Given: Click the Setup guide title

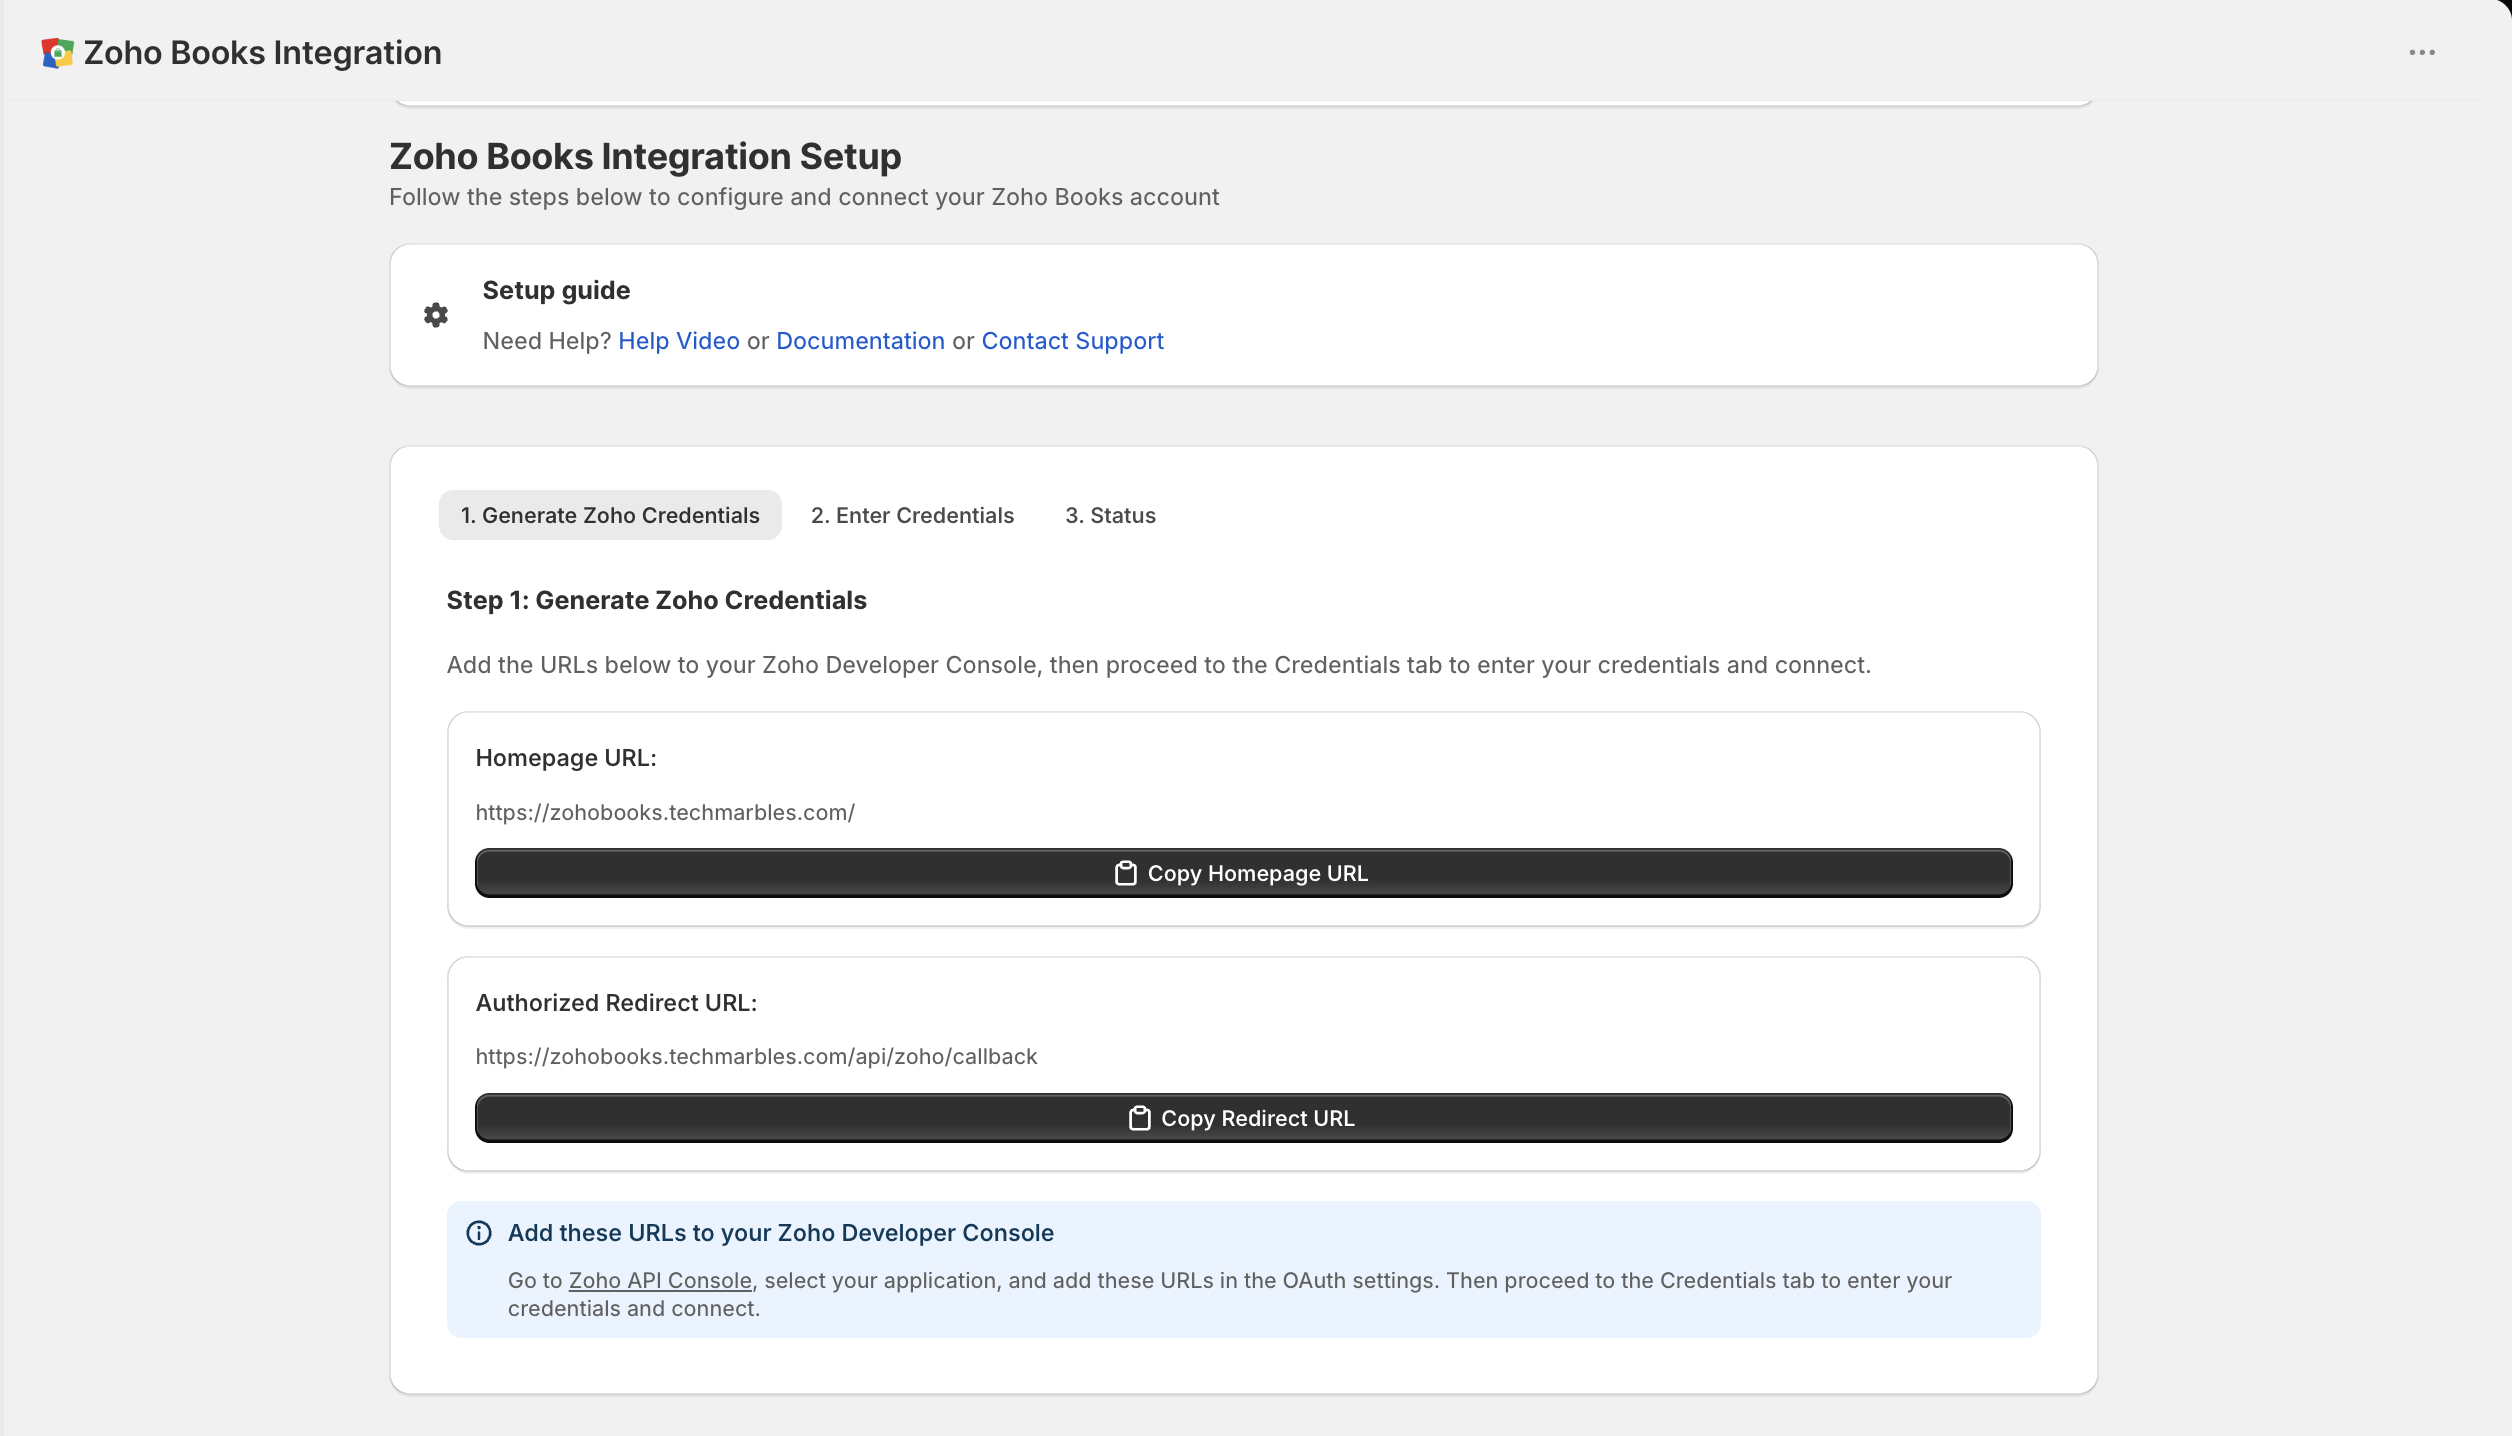Looking at the screenshot, I should pos(556,290).
